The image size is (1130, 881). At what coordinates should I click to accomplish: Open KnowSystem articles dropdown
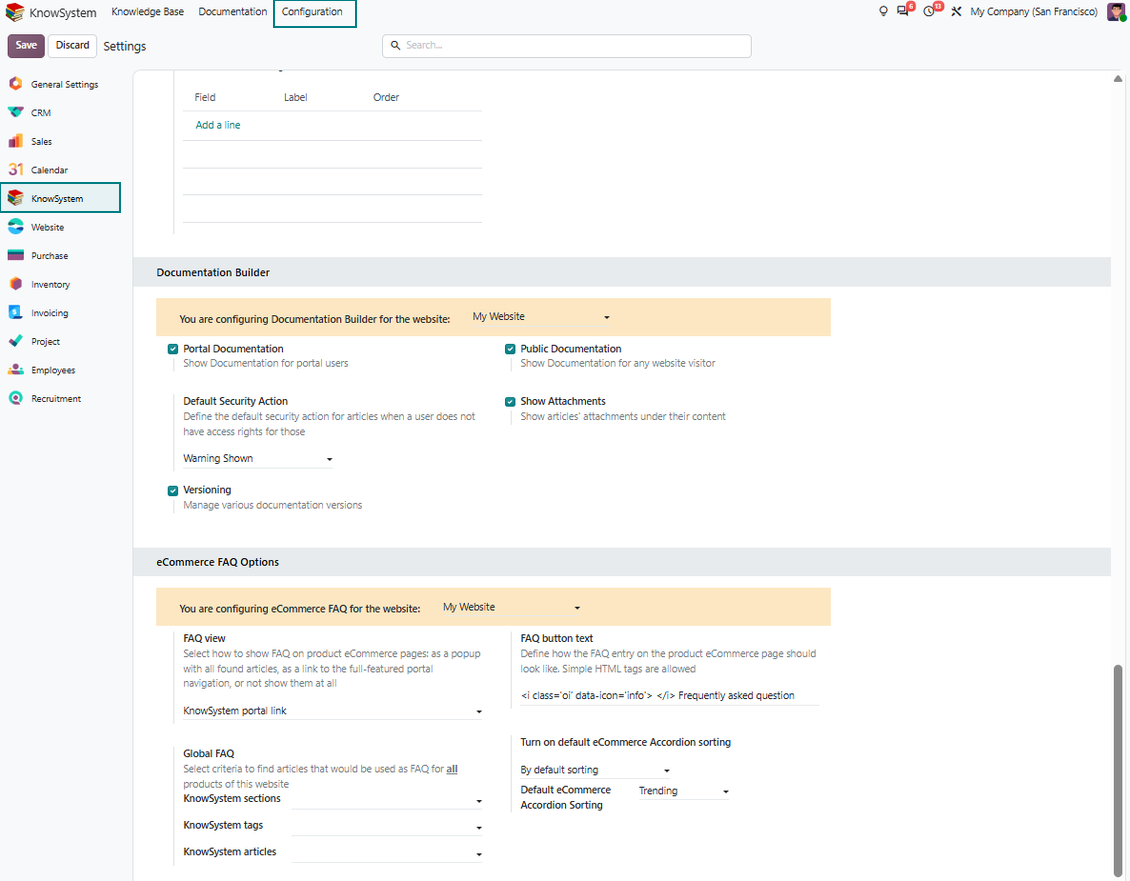(387, 854)
